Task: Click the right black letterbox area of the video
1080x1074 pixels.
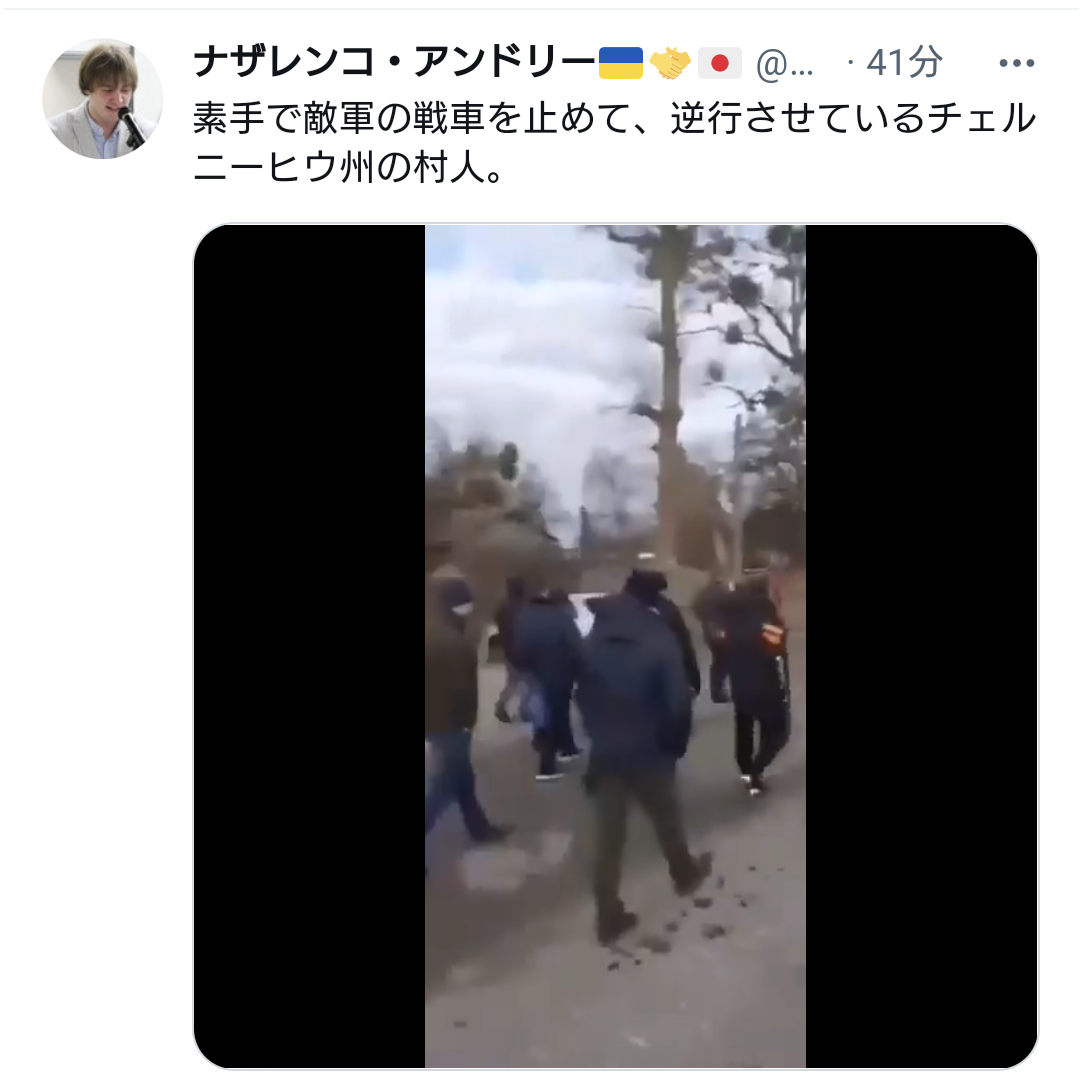Action: pos(922,646)
